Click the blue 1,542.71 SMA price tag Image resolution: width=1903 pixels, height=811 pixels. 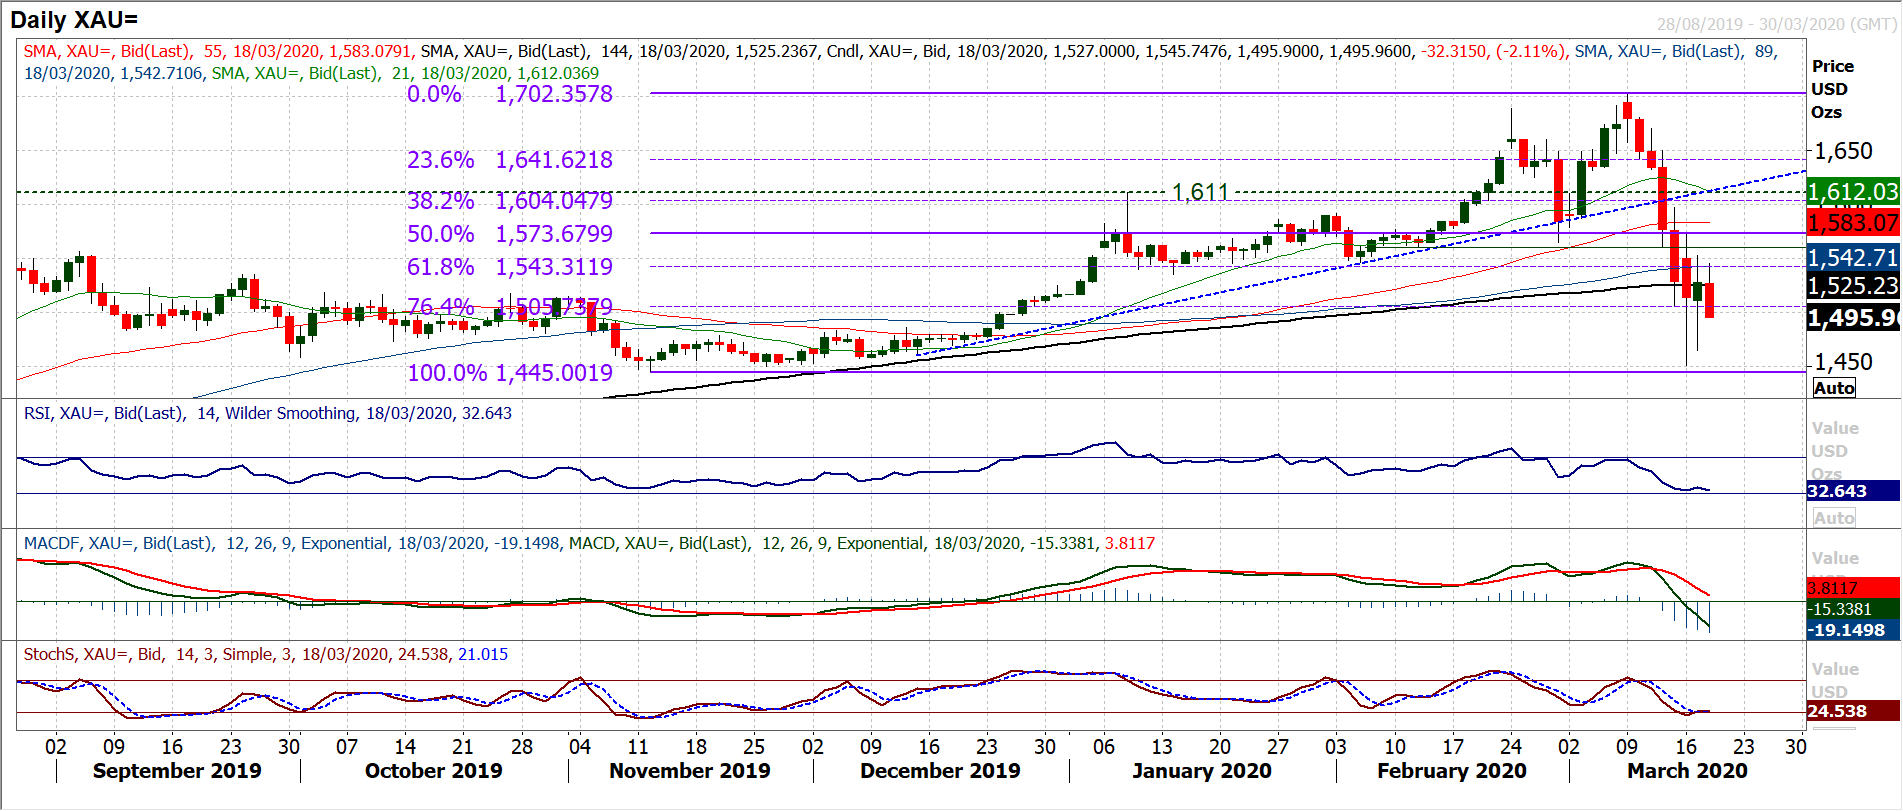tap(1853, 257)
